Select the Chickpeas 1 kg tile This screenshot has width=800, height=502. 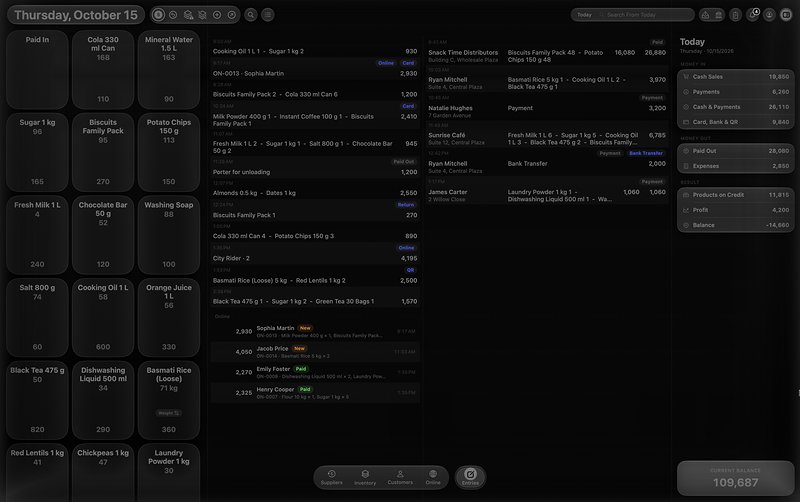tap(103, 472)
